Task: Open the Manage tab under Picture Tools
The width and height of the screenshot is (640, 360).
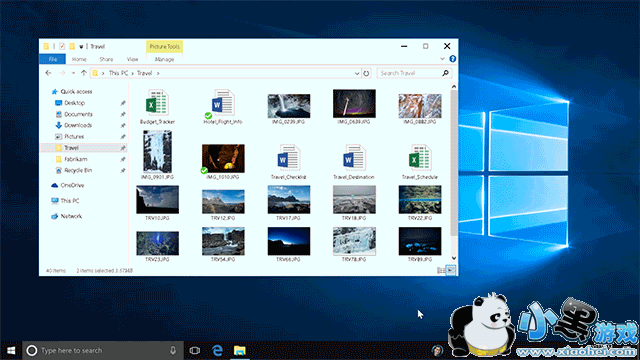Action: (164, 59)
